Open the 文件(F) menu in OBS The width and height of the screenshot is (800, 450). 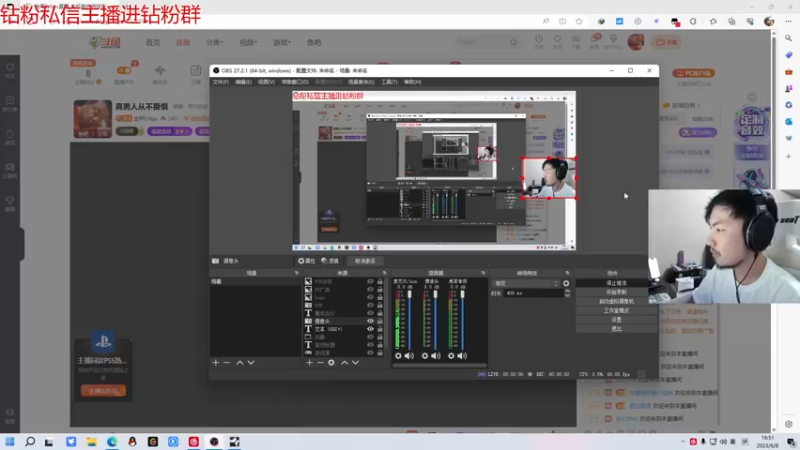point(220,82)
